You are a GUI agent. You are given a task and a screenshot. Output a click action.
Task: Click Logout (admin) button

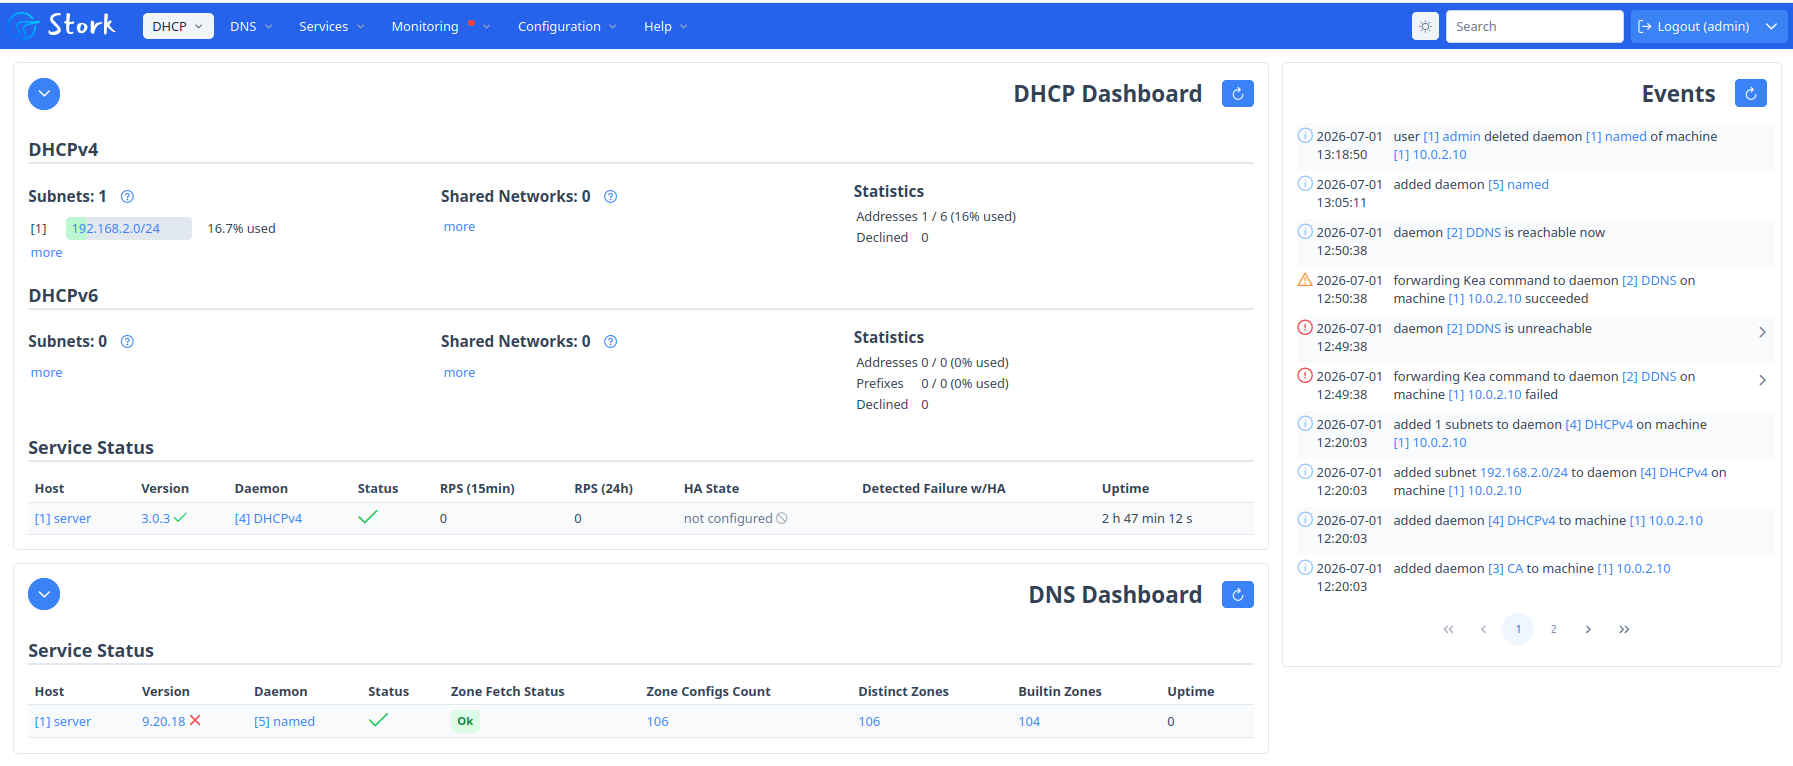pyautogui.click(x=1695, y=26)
